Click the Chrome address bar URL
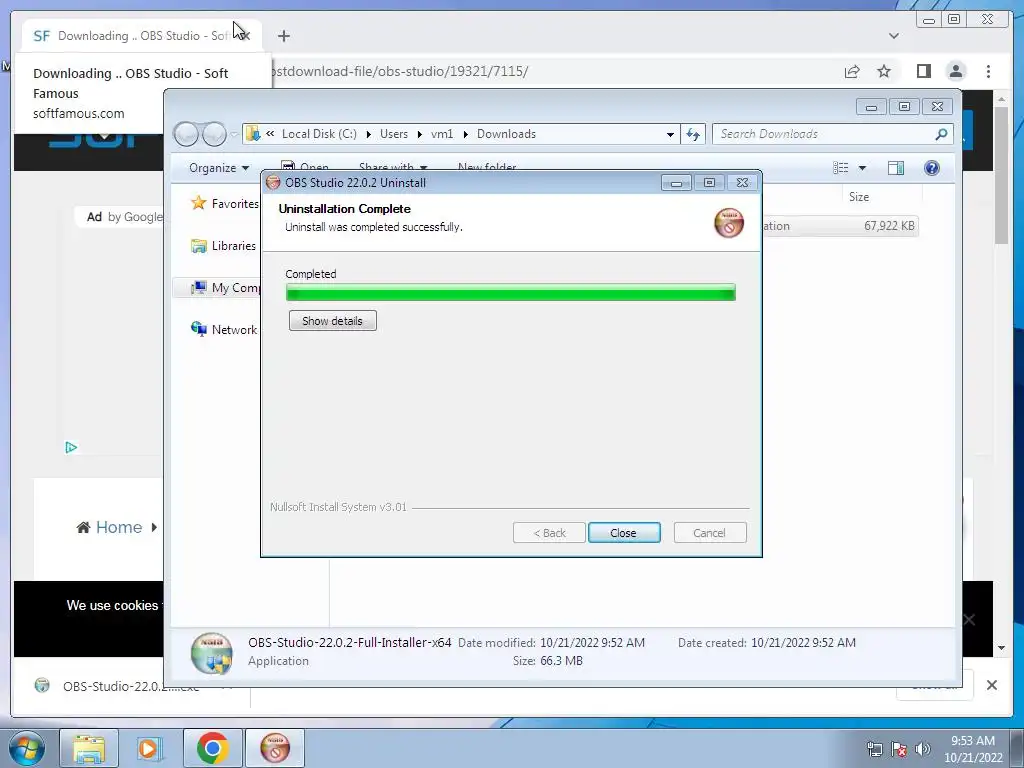This screenshot has width=1024, height=768. click(x=400, y=71)
